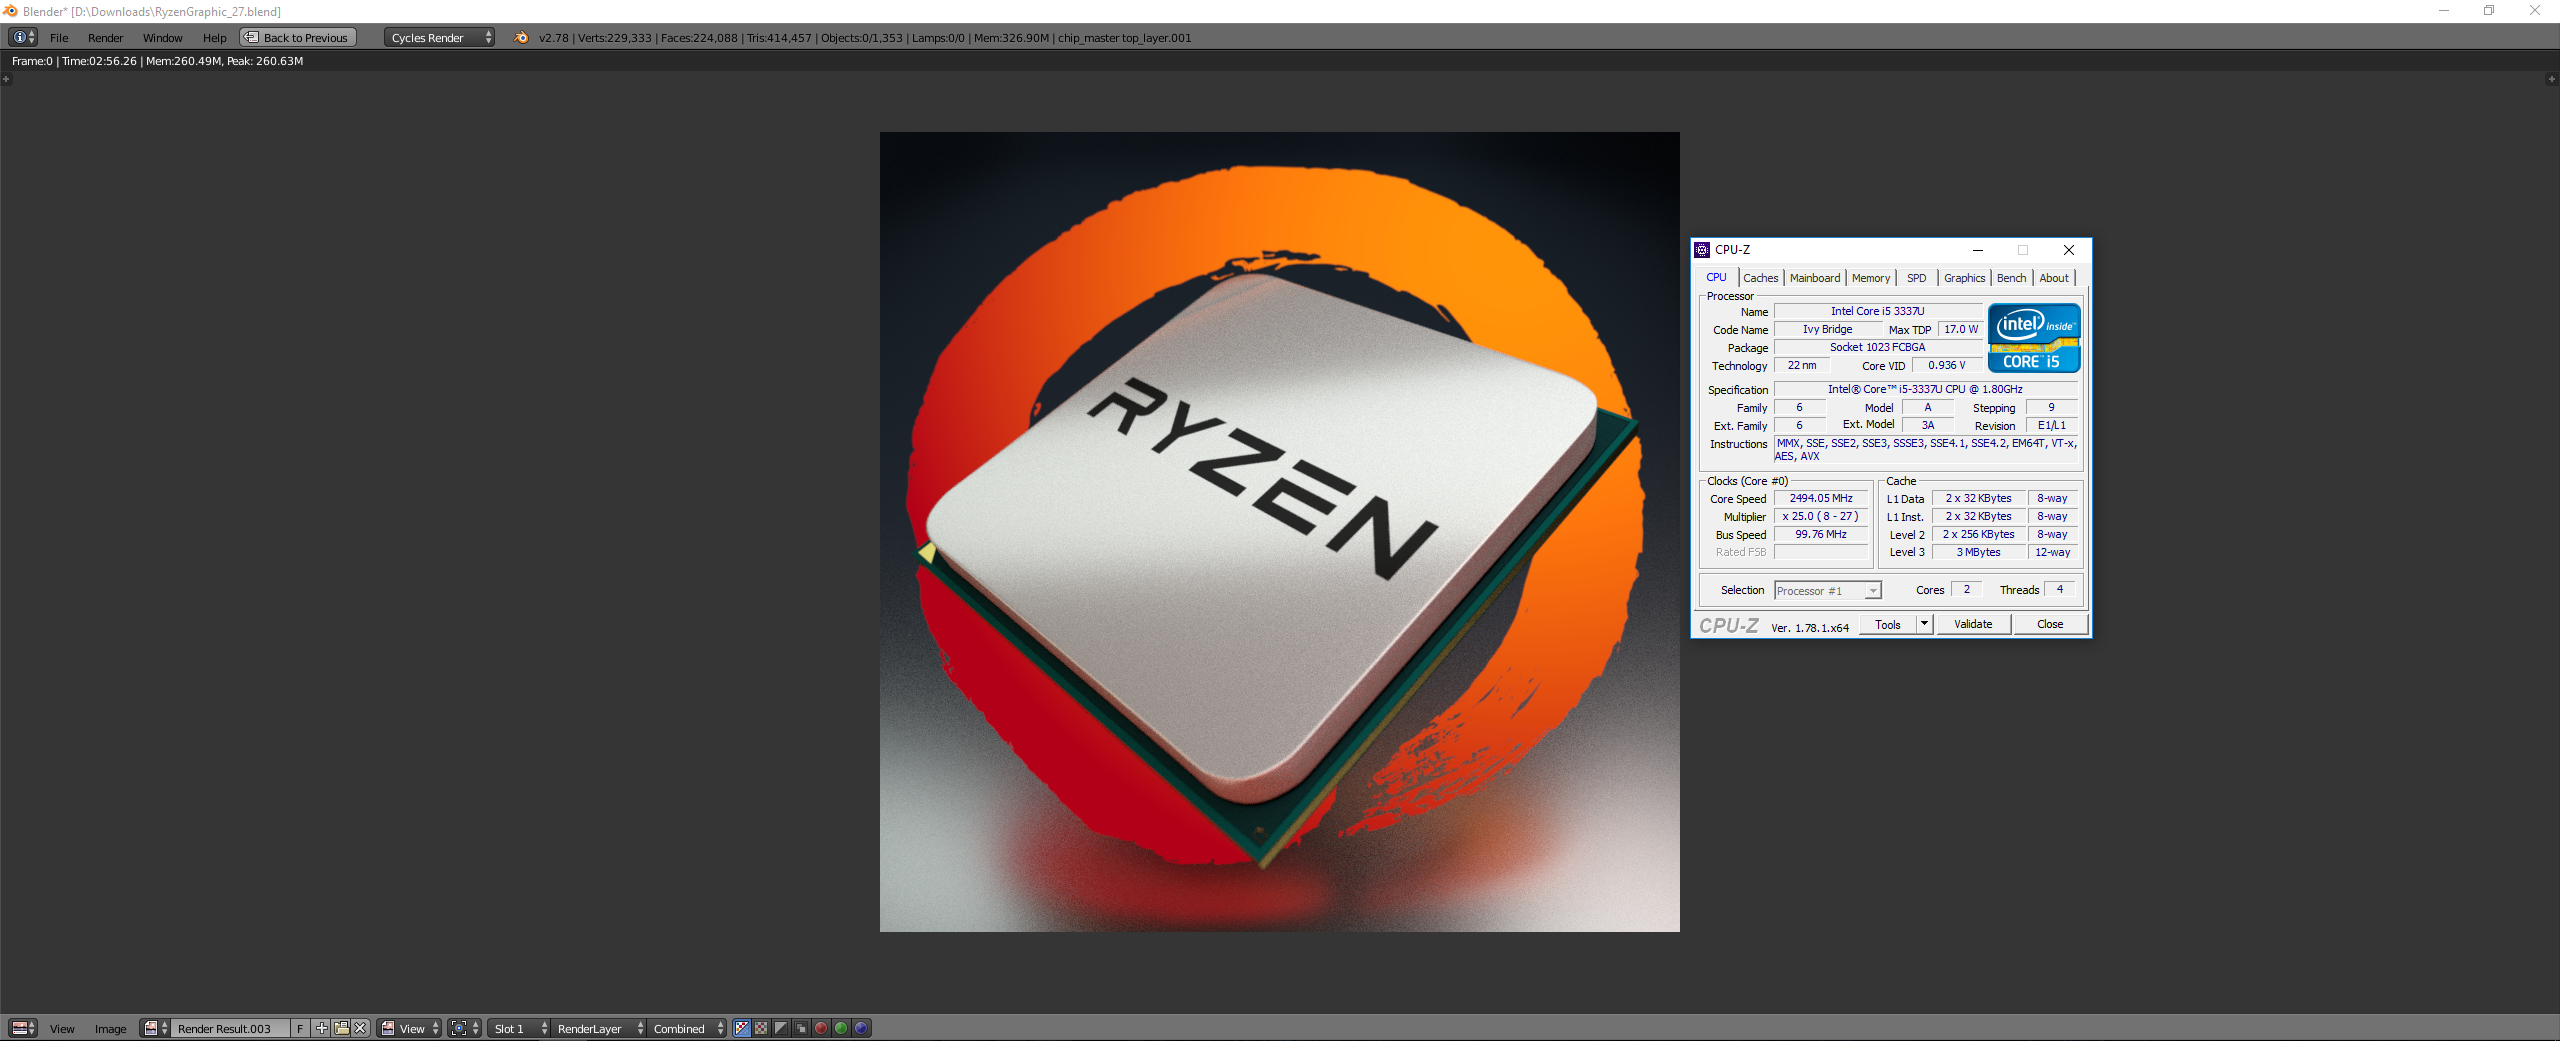Click the Close button in CPU-Z
Image resolution: width=2560 pixels, height=1041 pixels.
(x=2050, y=624)
